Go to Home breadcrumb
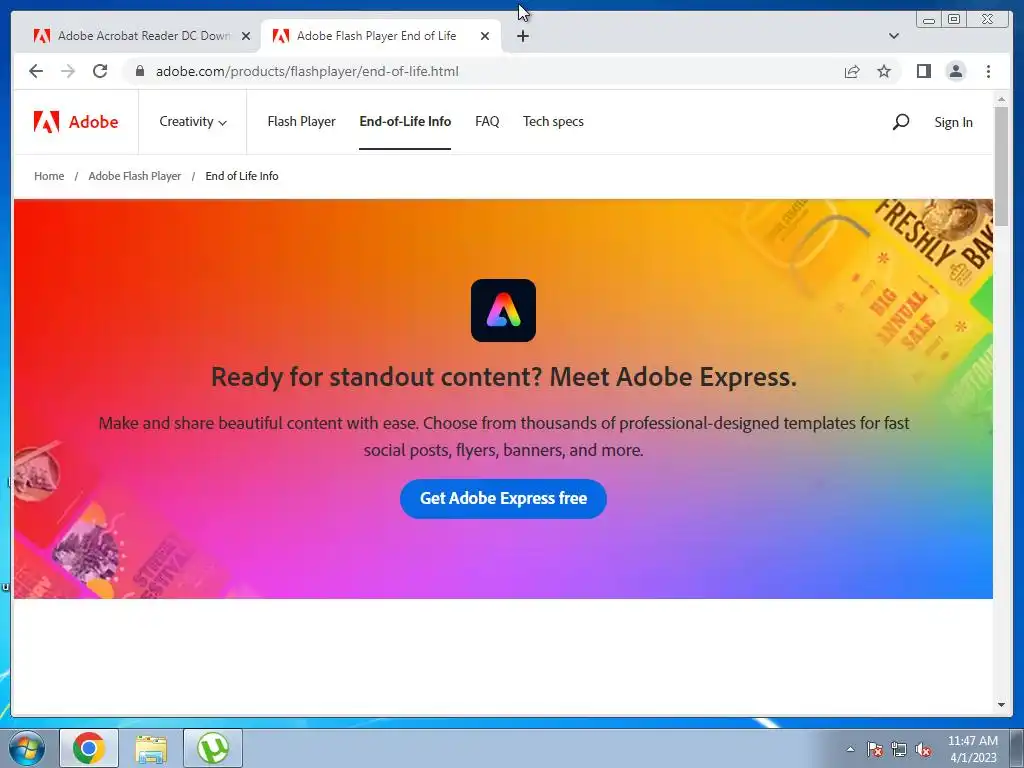1024x768 pixels. pyautogui.click(x=49, y=176)
